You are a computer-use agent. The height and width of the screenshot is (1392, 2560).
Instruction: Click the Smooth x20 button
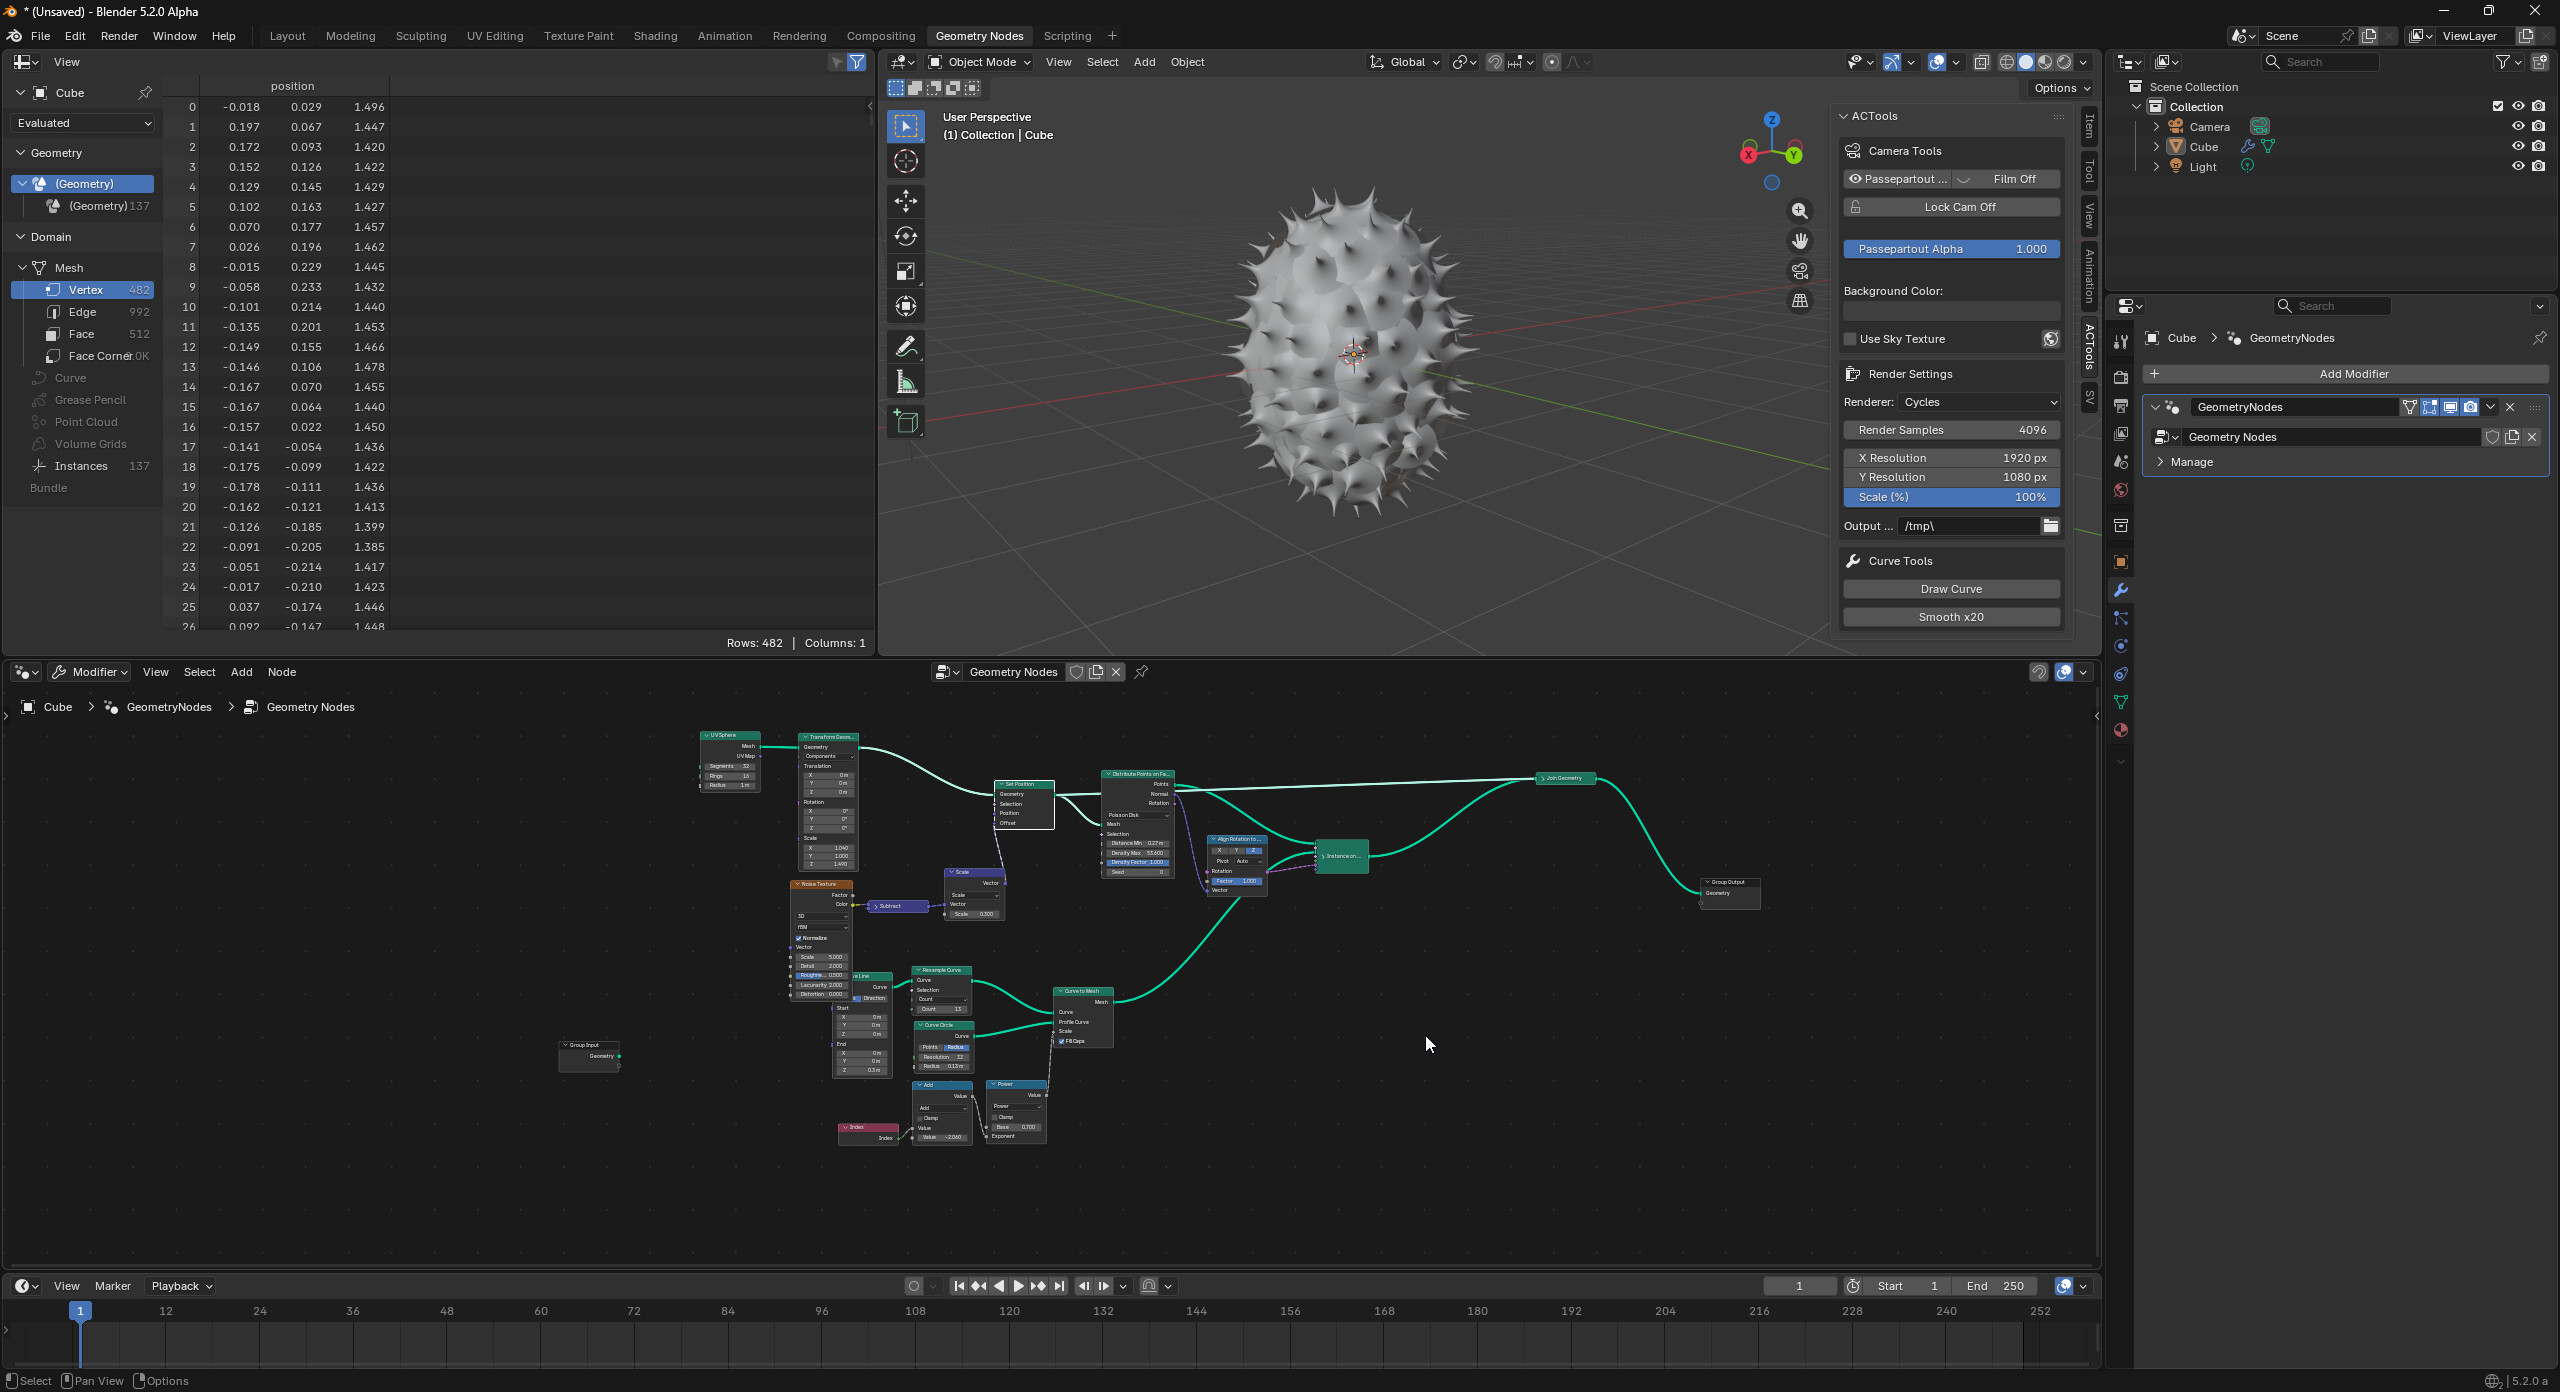[1951, 617]
